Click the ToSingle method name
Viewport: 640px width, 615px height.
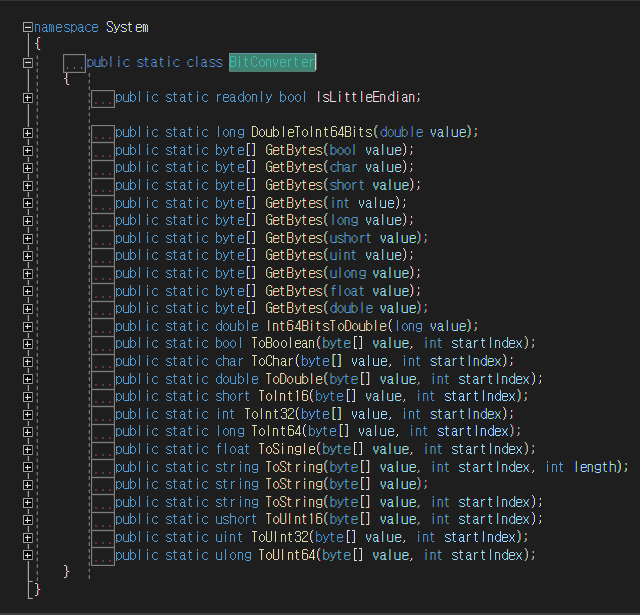(287, 449)
